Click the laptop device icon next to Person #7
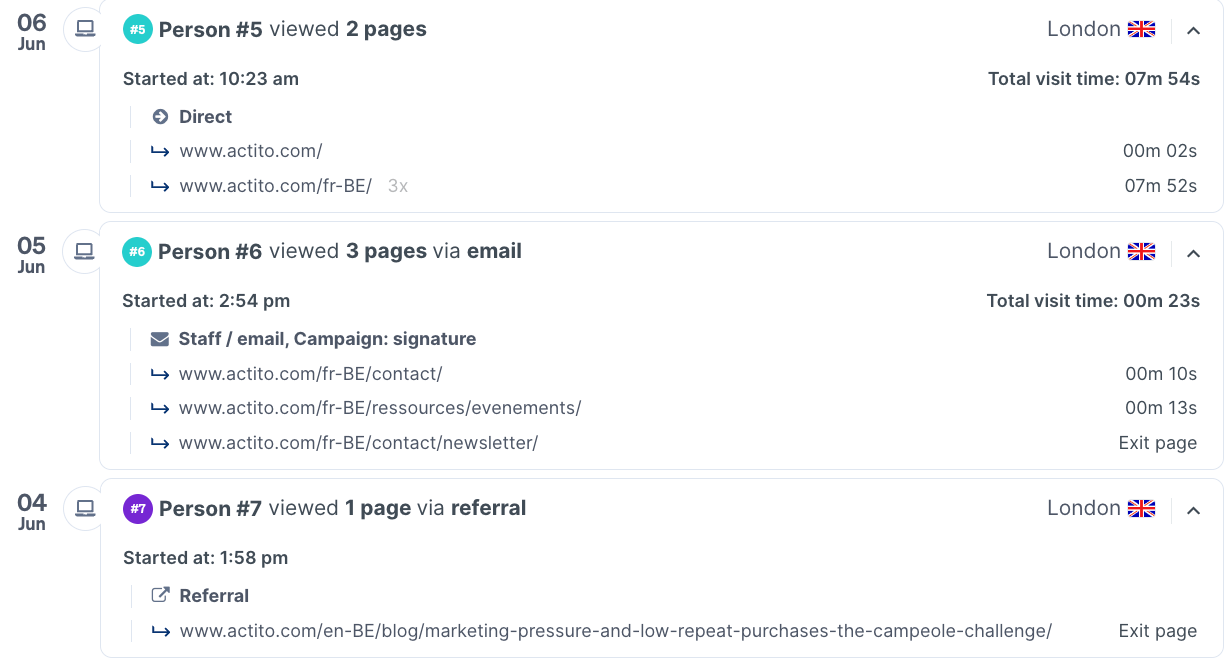Screen dimensions: 1232x662 pyautogui.click(x=84, y=508)
